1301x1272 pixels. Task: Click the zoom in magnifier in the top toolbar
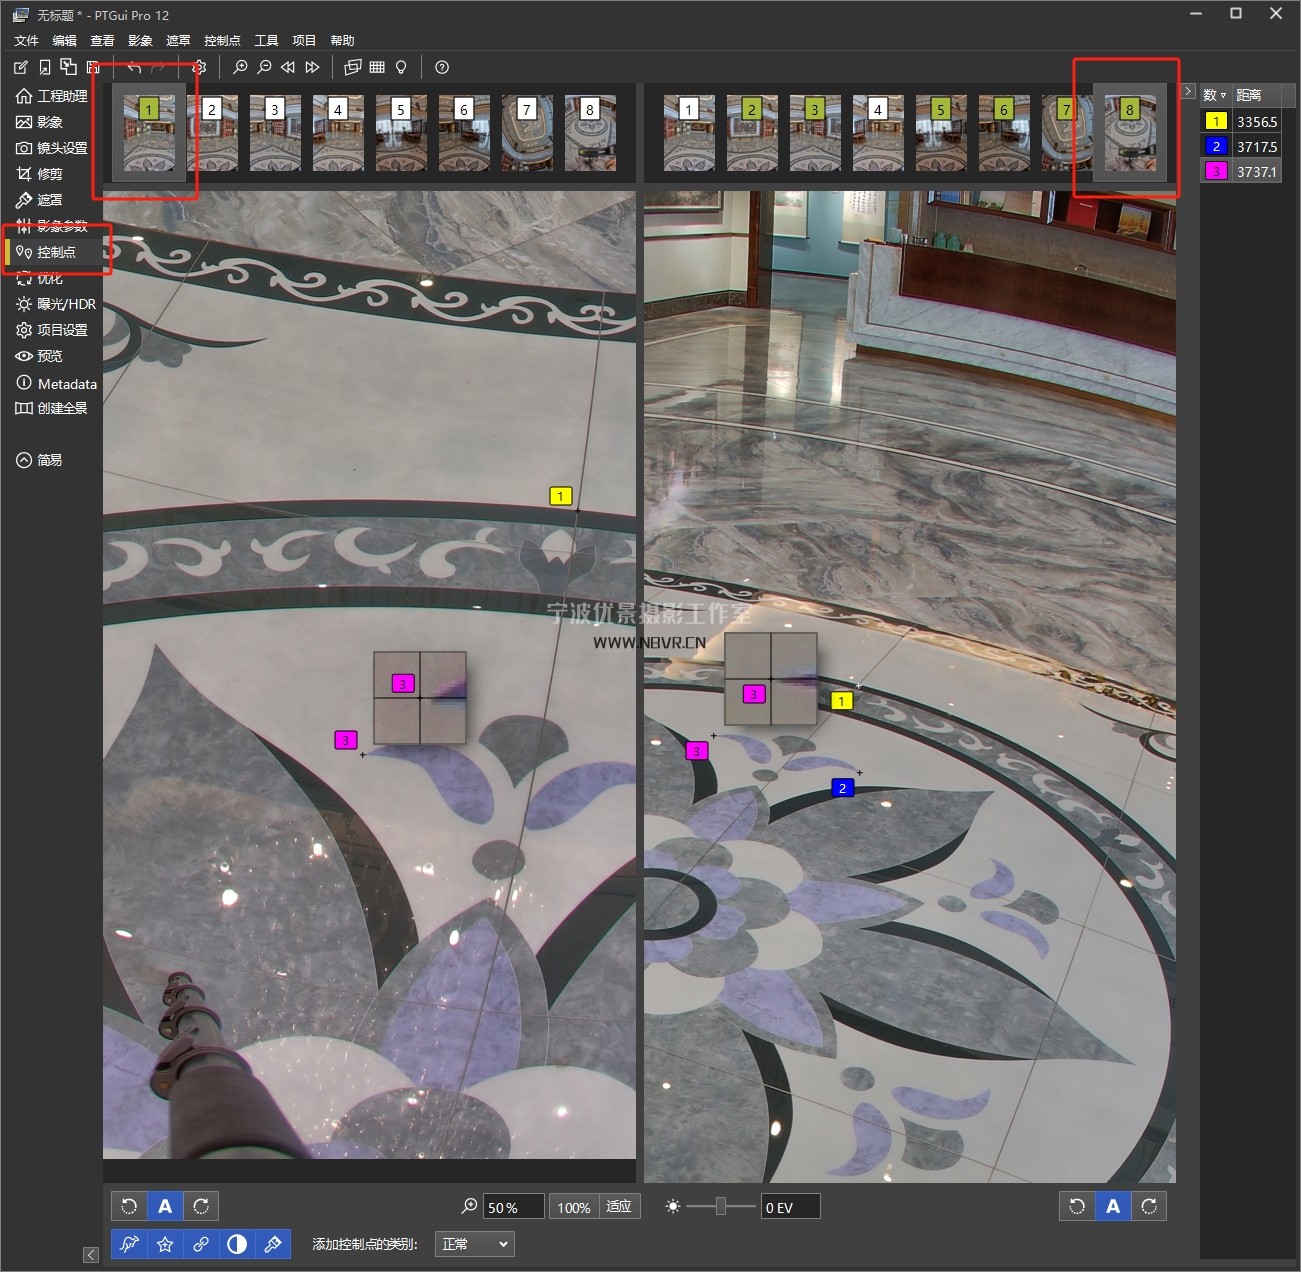coord(240,67)
